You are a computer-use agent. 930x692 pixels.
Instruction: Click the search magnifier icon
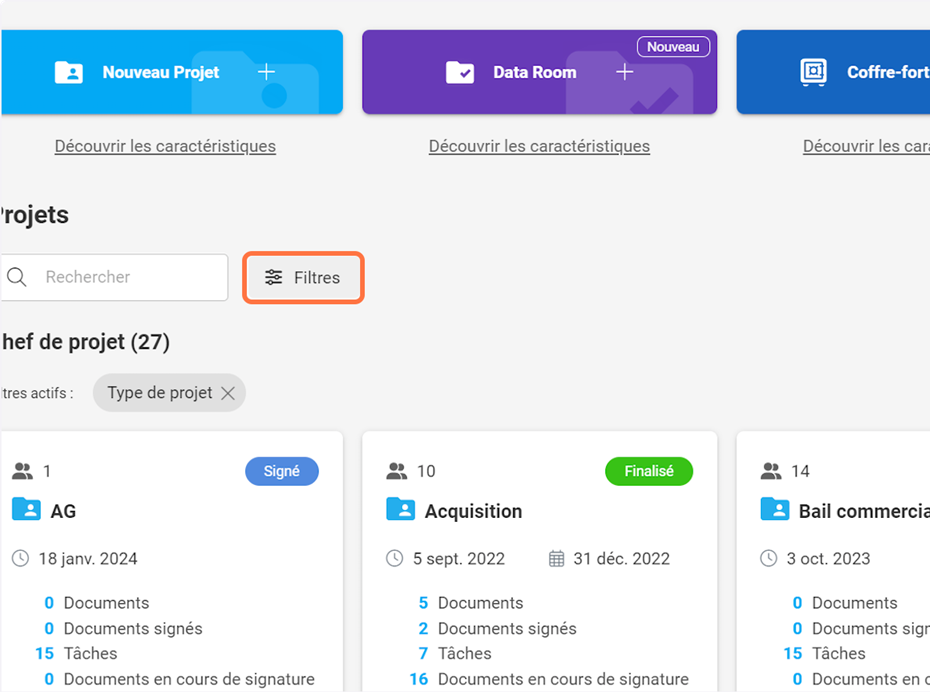pyautogui.click(x=17, y=277)
